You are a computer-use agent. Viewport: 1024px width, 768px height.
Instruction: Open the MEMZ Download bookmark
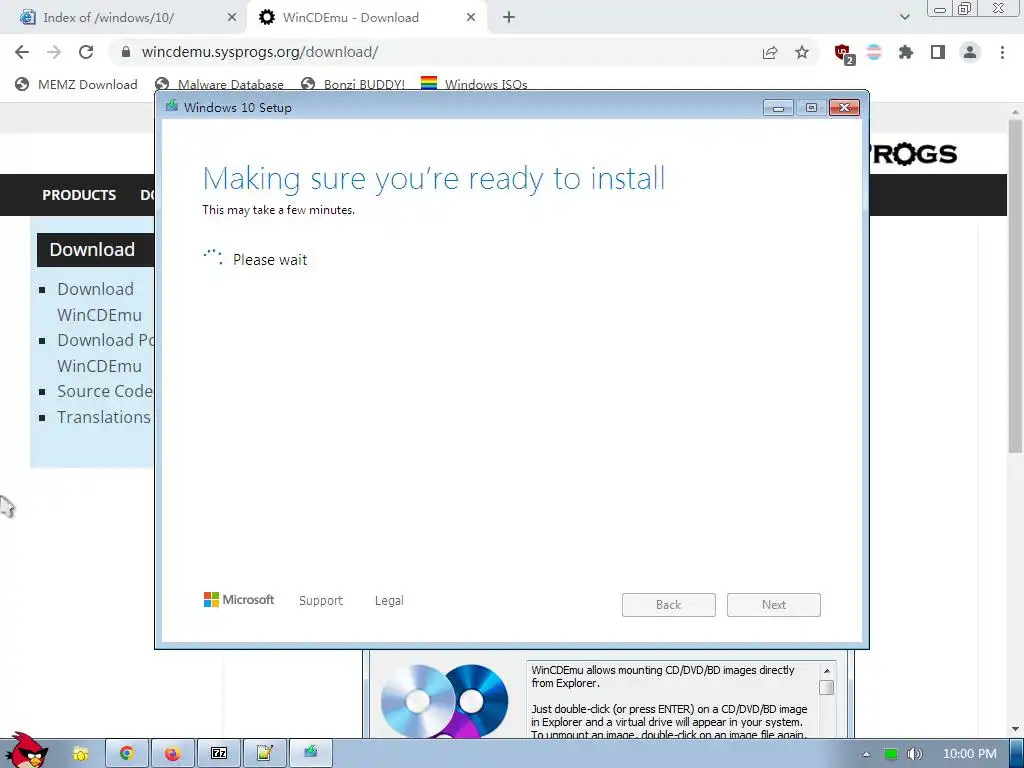[x=76, y=84]
